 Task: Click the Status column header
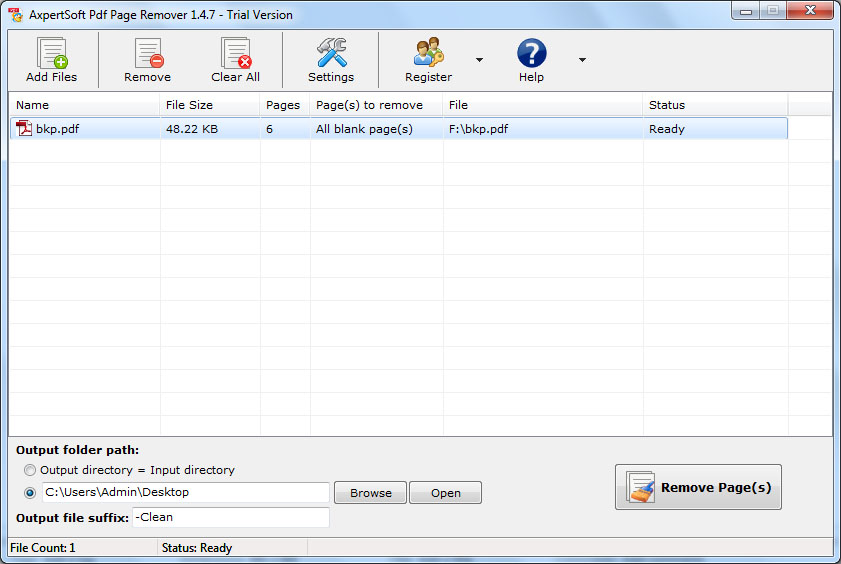coord(715,105)
